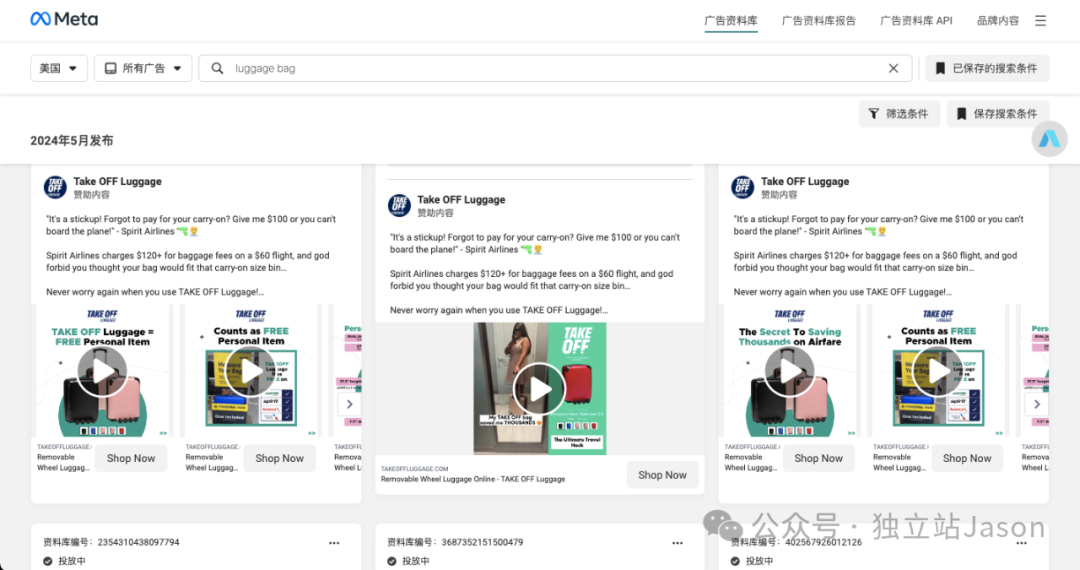Image resolution: width=1080 pixels, height=570 pixels.
Task: Open 广告资料库报告 tab
Action: point(818,21)
